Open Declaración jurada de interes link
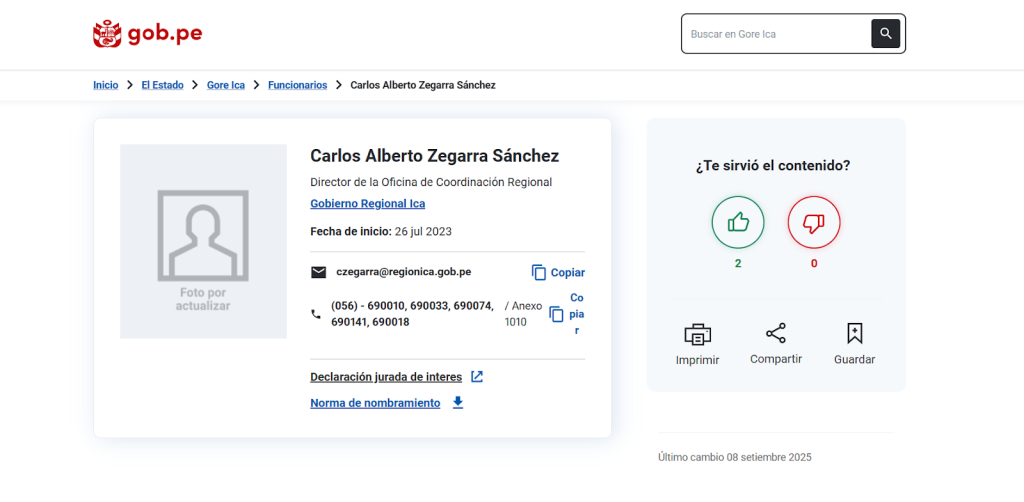1024x502 pixels. 386,377
